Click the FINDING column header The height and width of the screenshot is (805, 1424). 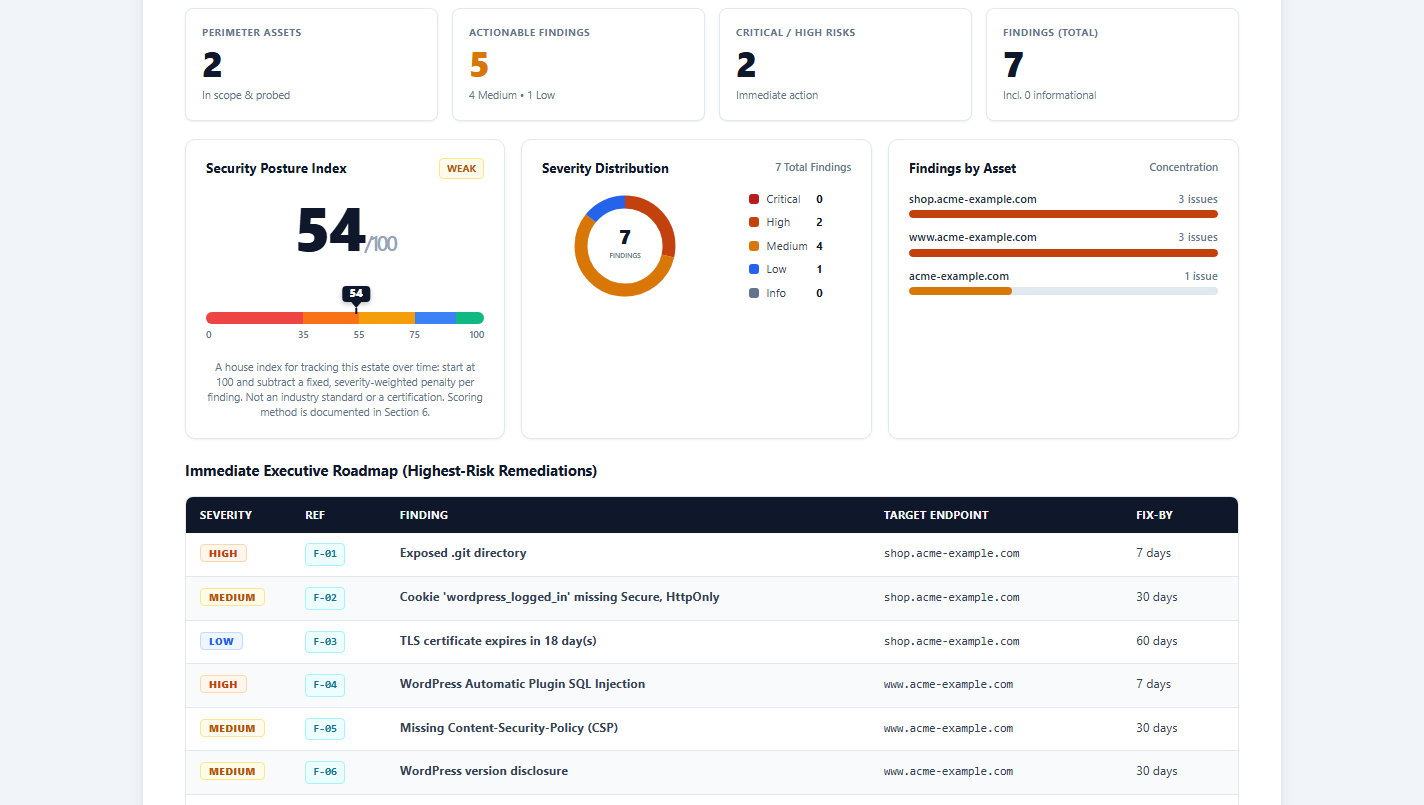(424, 515)
